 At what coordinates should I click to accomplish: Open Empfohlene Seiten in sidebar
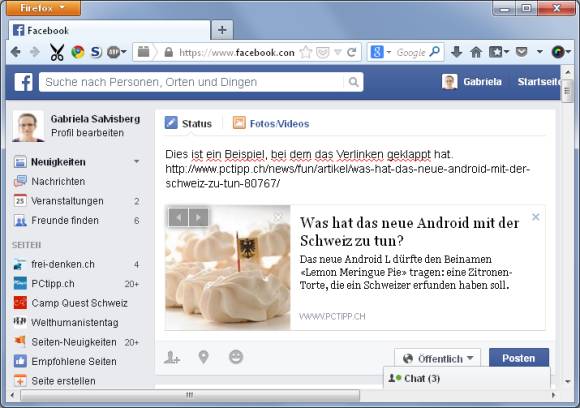(x=74, y=361)
